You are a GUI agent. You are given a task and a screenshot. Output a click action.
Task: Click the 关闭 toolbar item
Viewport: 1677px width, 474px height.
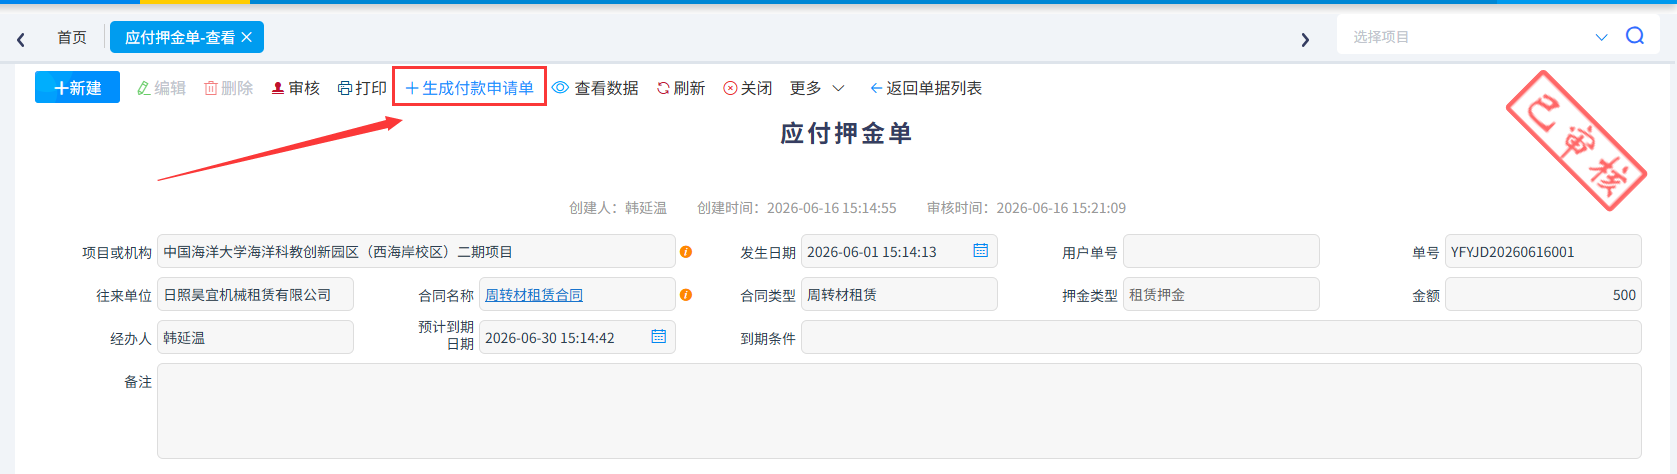(x=747, y=88)
